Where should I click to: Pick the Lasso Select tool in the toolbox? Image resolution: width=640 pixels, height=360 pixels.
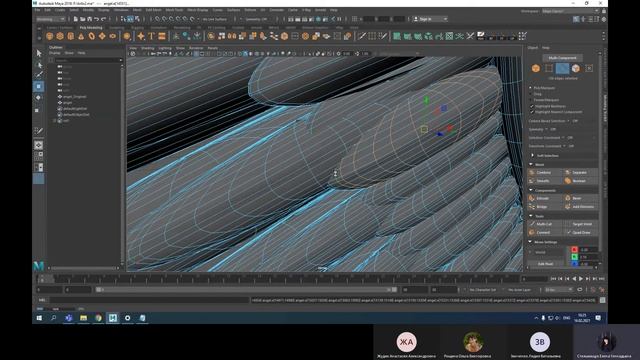tap(39, 64)
